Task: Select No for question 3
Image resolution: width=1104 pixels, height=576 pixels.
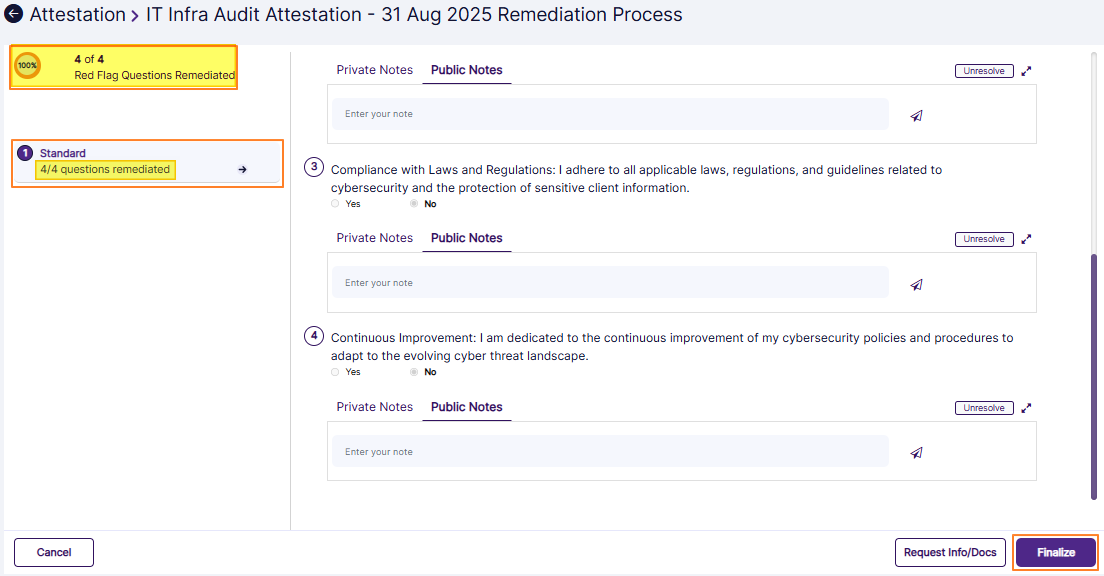Action: point(413,203)
